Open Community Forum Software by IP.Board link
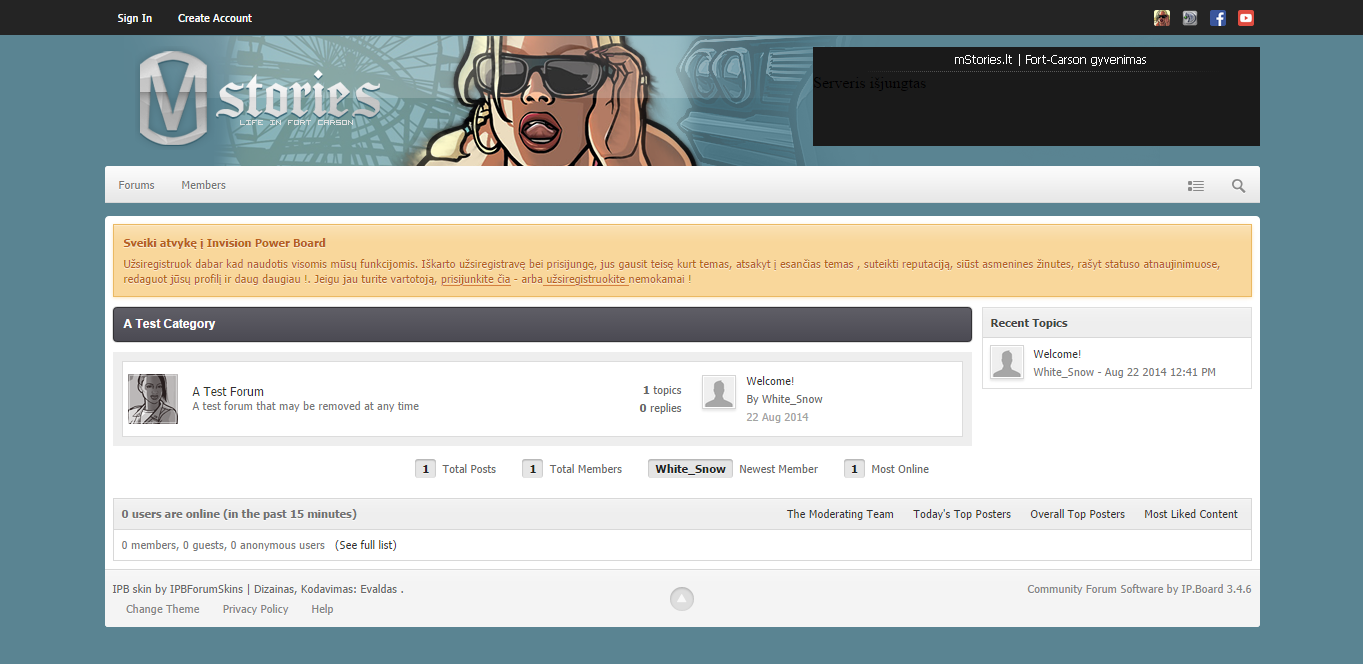Screen dimensions: 1363x664 [1139, 589]
